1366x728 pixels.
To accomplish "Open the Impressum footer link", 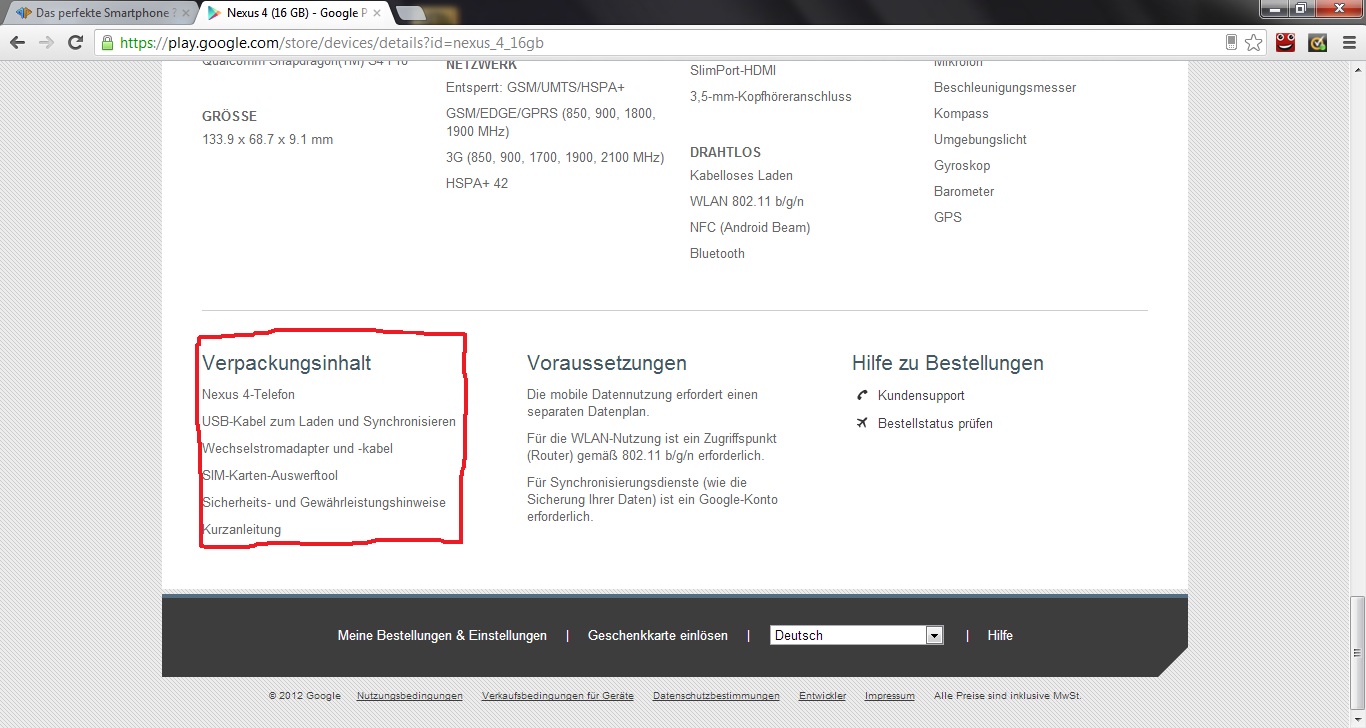I will click(890, 696).
